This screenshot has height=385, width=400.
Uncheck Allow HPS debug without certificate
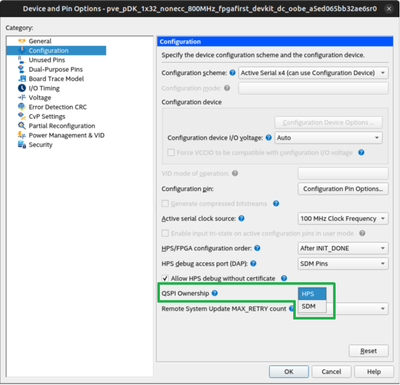(165, 278)
